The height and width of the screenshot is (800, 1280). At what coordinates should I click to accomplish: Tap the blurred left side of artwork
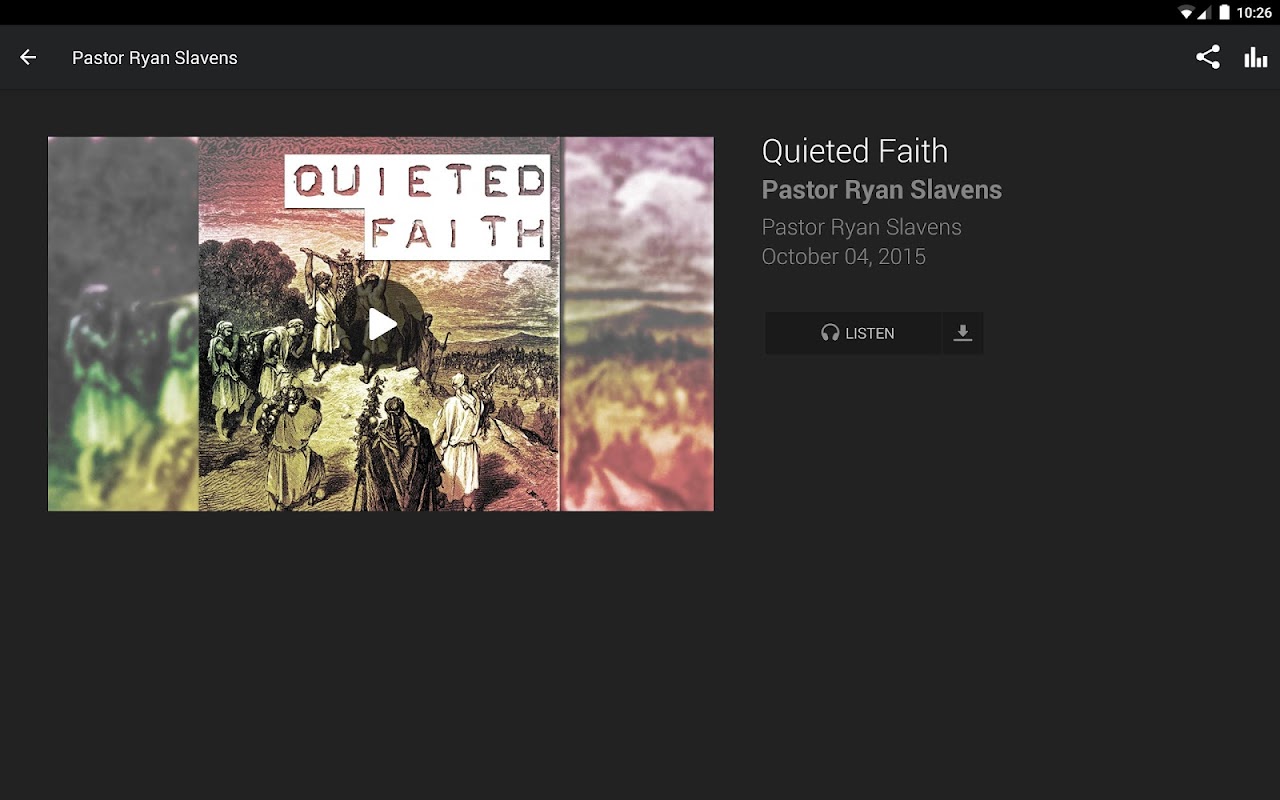click(123, 324)
